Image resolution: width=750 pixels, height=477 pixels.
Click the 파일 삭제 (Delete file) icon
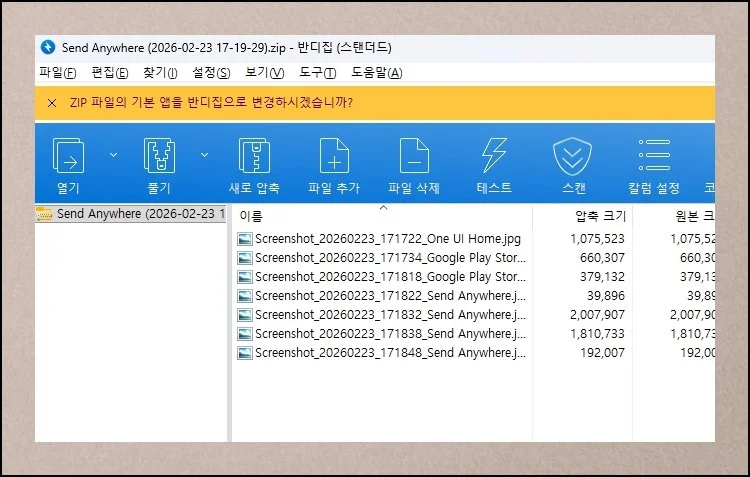coord(413,157)
